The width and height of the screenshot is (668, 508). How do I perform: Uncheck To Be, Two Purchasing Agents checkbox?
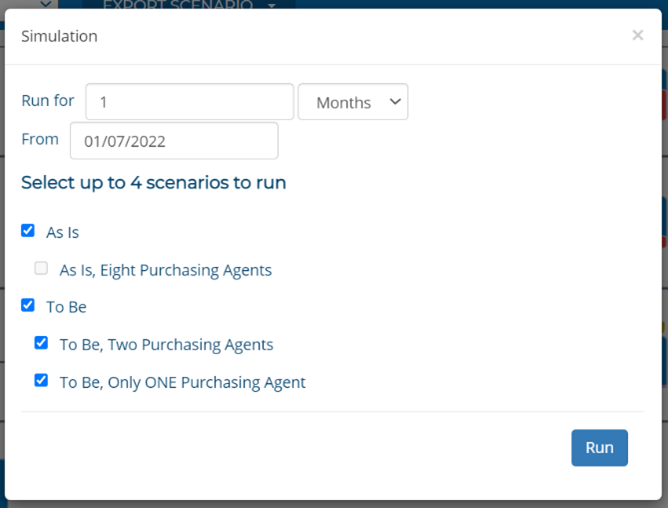coord(41,343)
